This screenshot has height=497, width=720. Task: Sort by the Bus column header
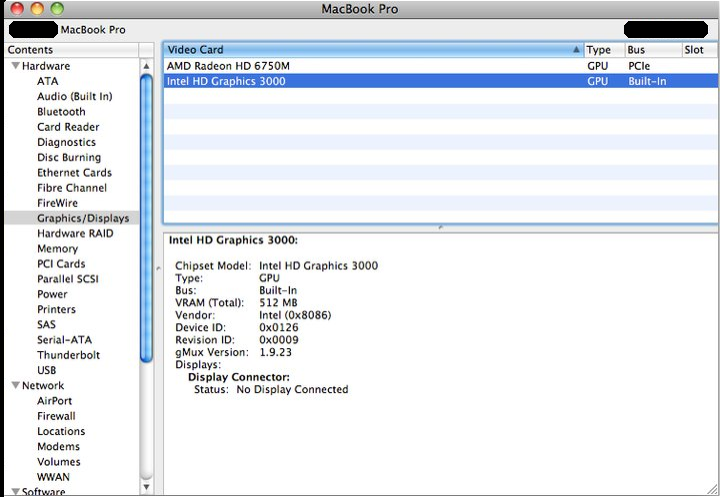click(653, 50)
